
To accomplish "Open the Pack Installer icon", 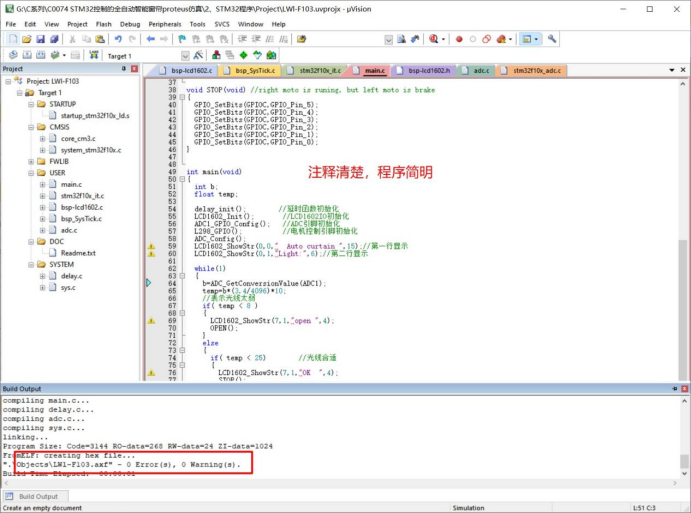I will [271, 55].
